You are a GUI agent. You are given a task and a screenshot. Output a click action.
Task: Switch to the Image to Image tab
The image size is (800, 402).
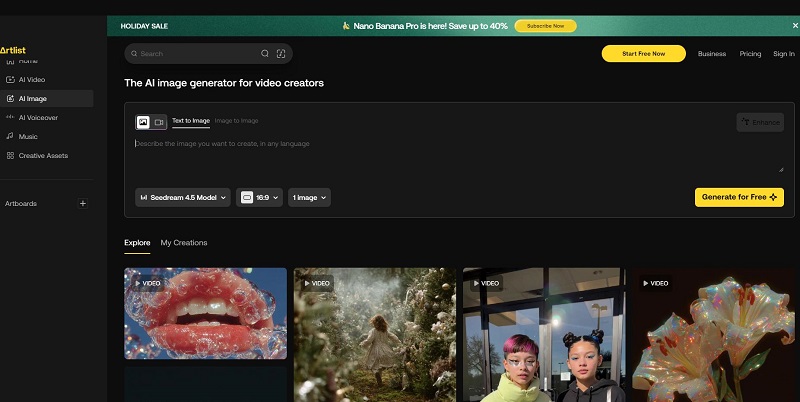pyautogui.click(x=236, y=121)
